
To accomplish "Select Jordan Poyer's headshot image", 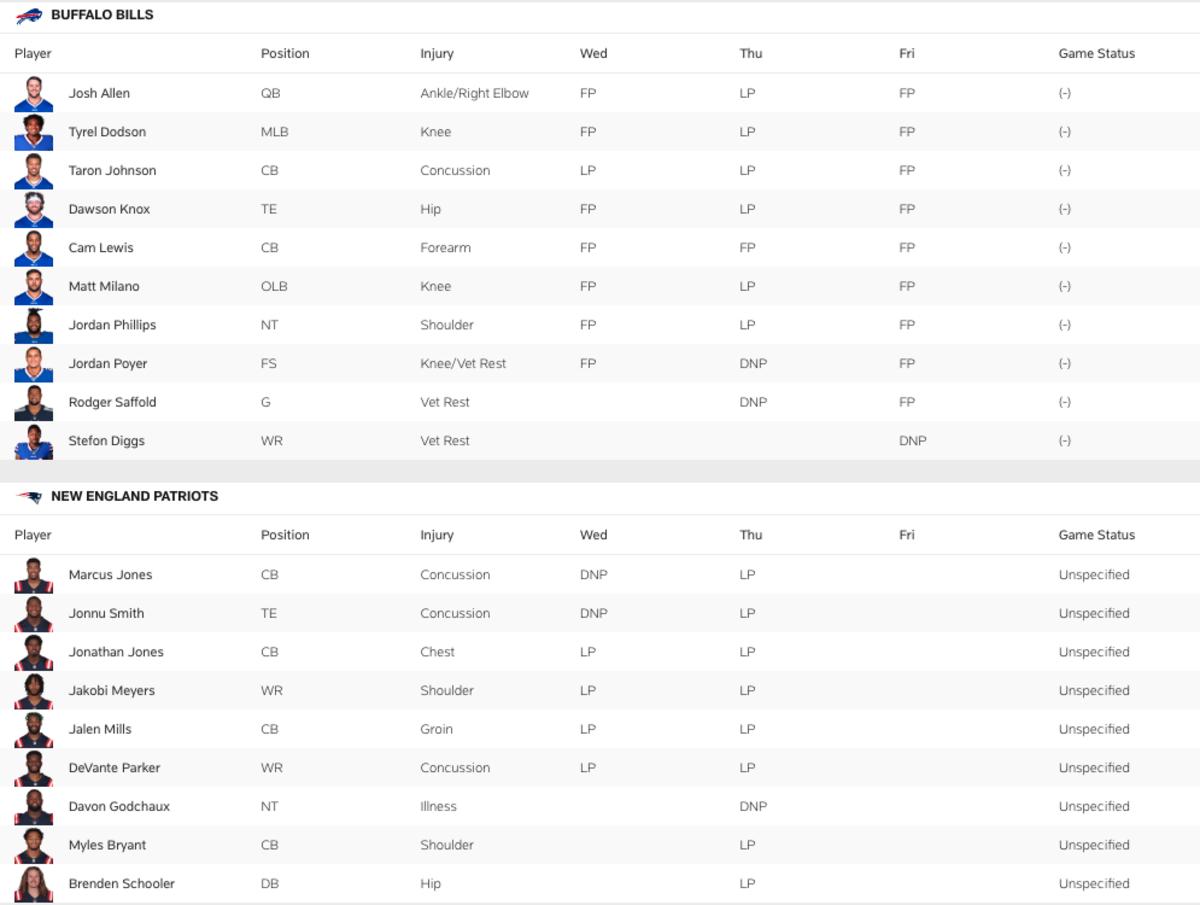I will coord(34,364).
